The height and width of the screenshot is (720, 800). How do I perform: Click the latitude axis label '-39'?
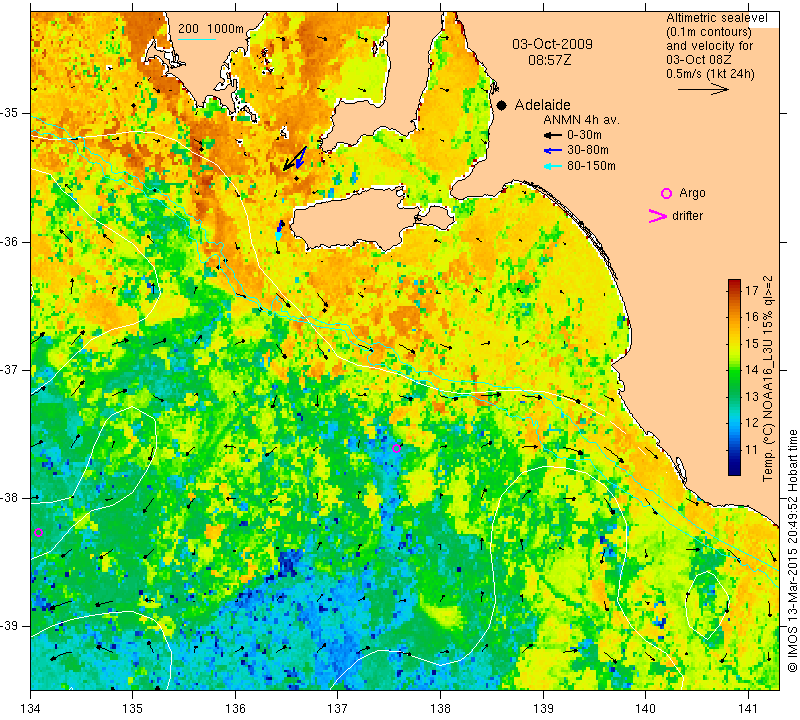tap(9, 626)
